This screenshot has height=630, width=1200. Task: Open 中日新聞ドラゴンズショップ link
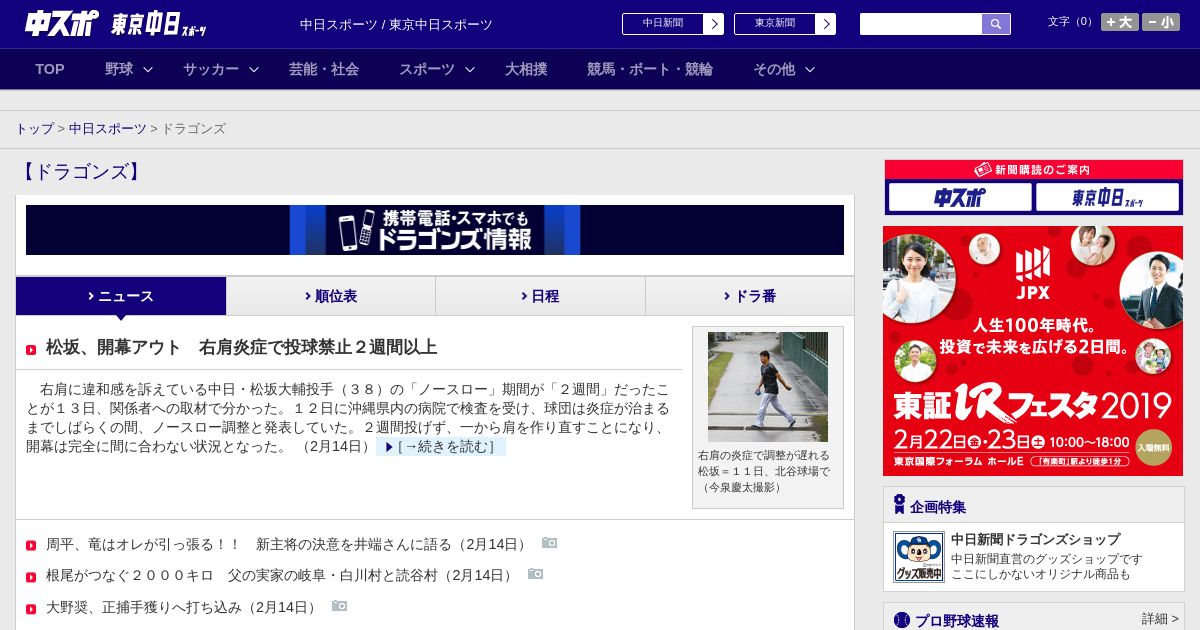1035,539
